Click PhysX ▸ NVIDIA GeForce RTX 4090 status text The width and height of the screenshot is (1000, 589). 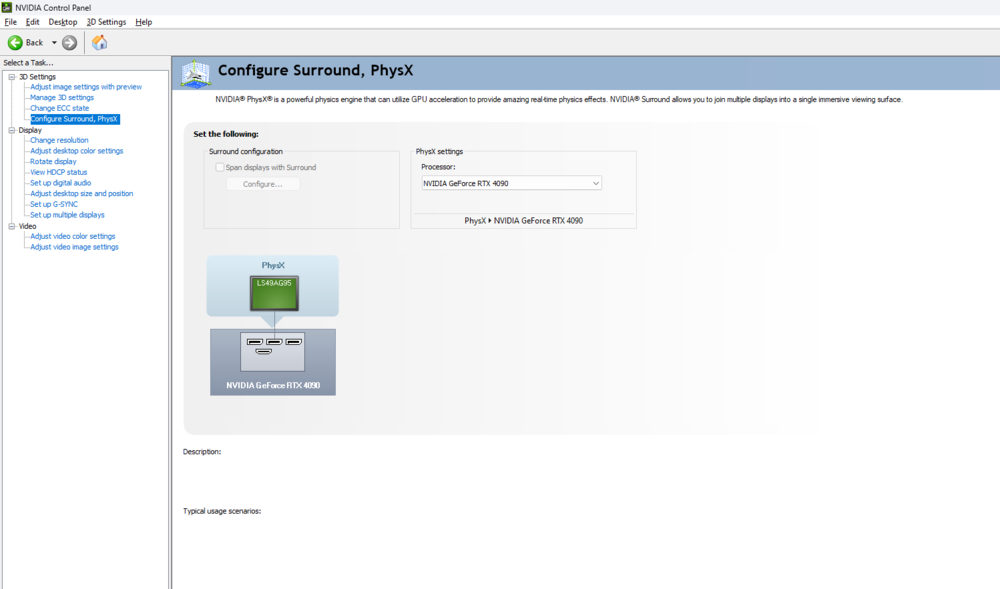[524, 221]
